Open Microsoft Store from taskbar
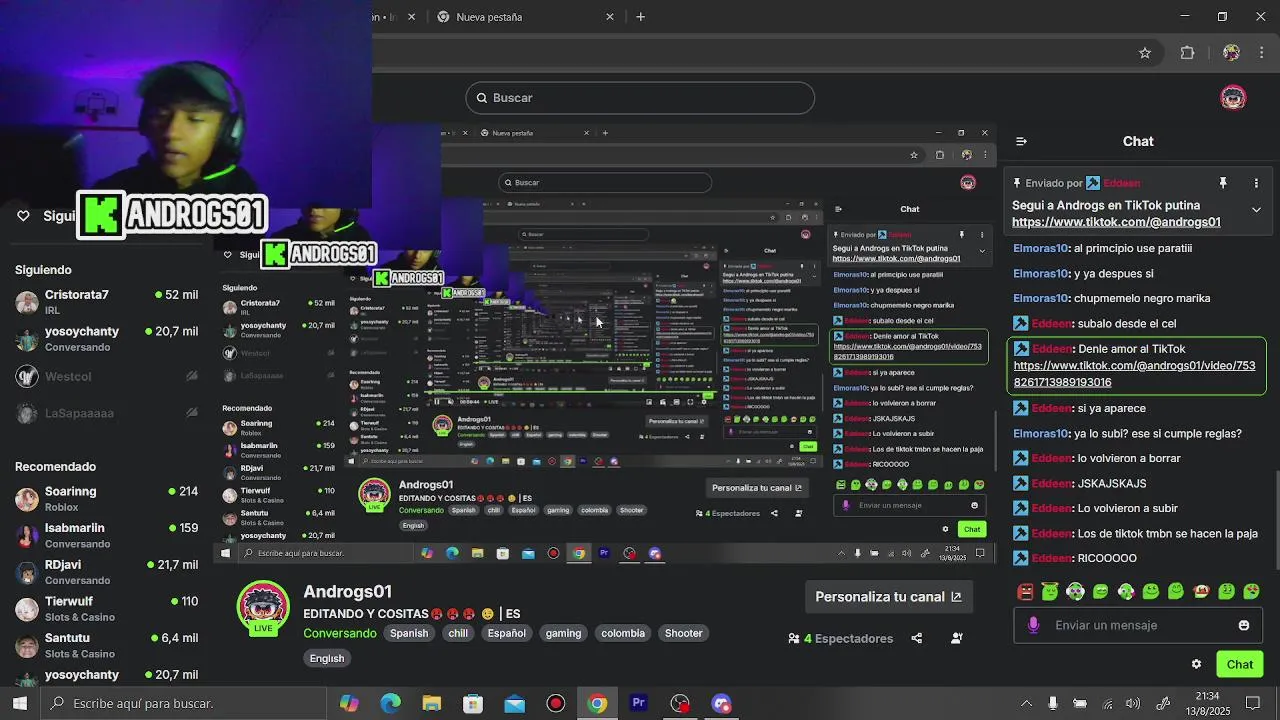The height and width of the screenshot is (720, 1280). [473, 703]
